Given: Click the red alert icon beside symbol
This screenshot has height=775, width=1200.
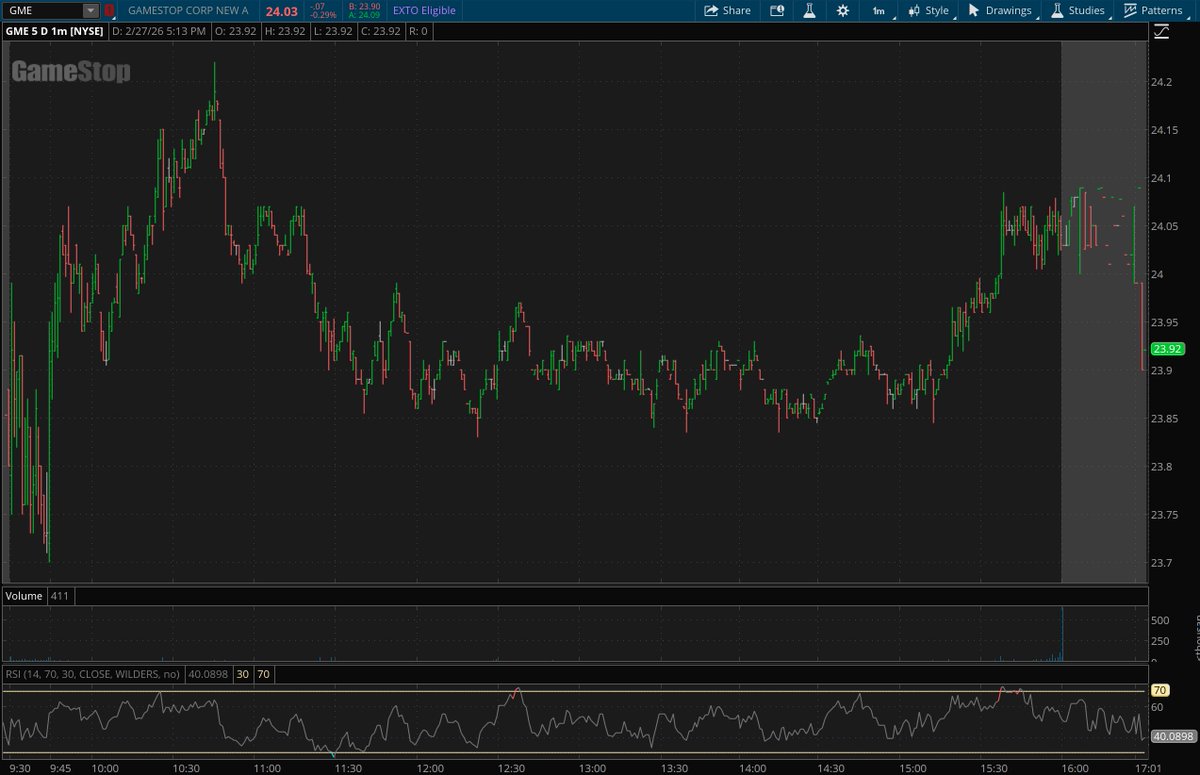Looking at the screenshot, I should 109,10.
